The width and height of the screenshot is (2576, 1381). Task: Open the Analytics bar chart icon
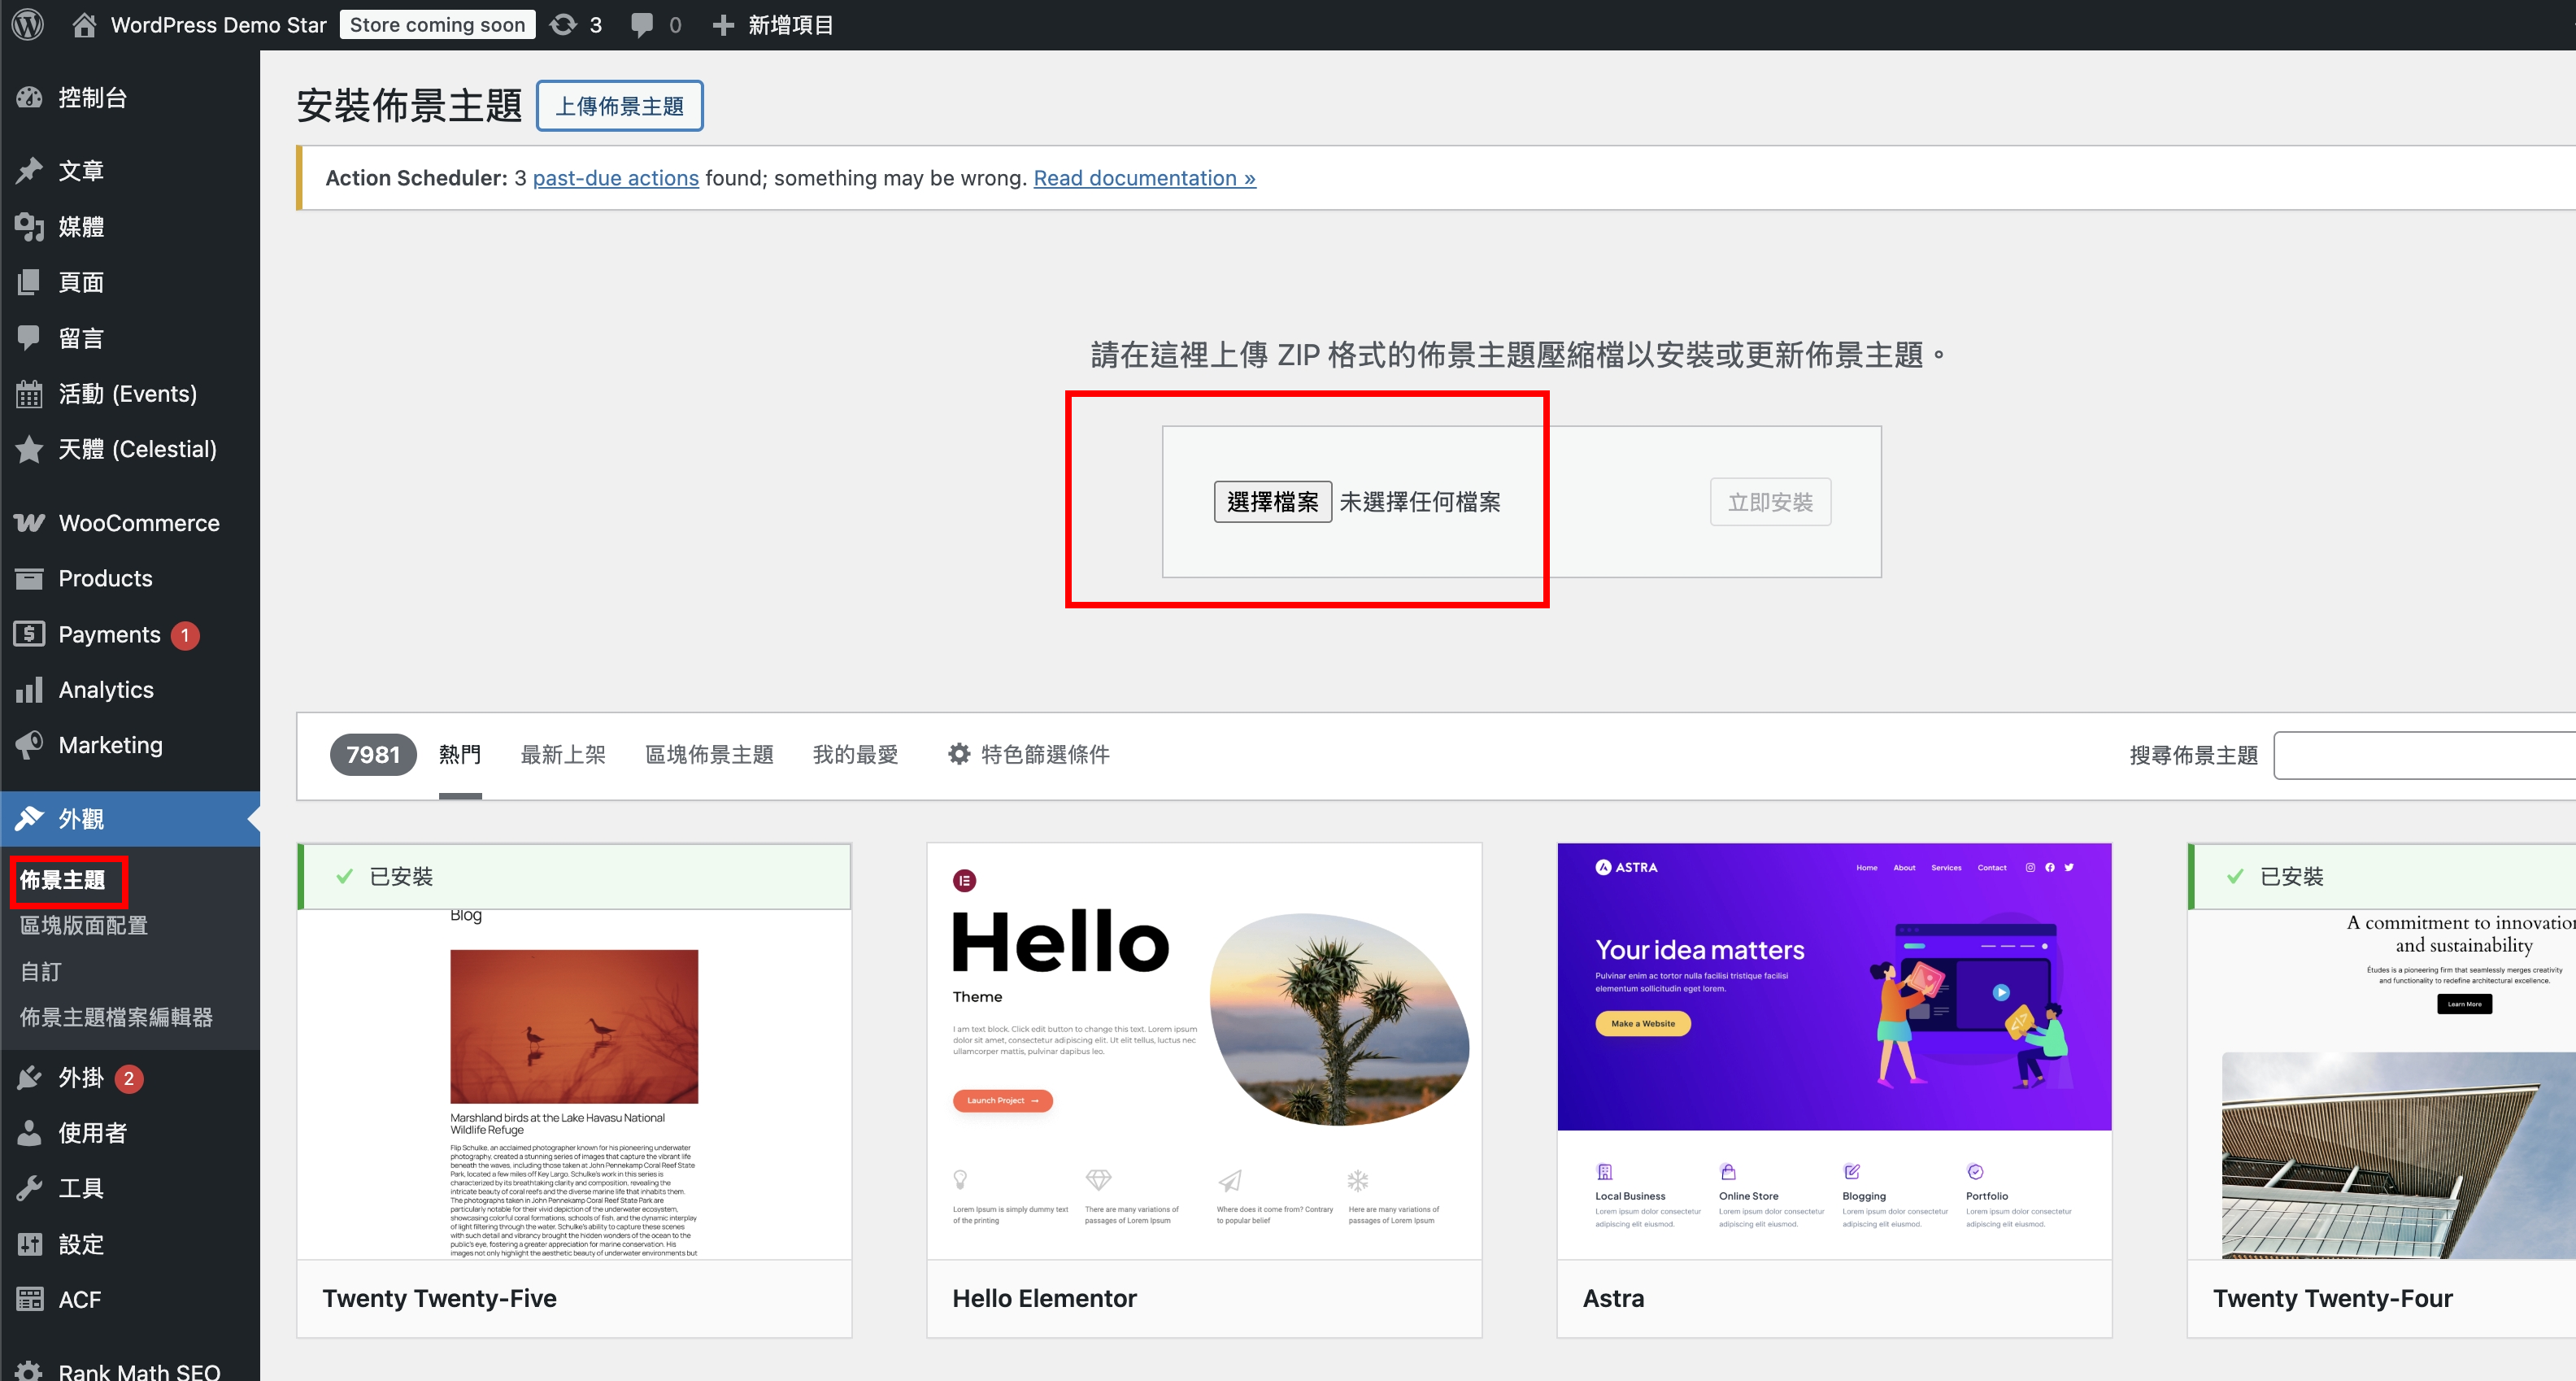click(29, 689)
